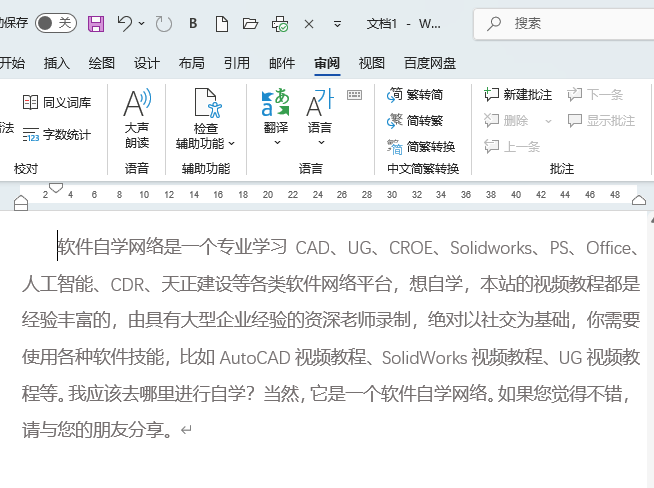Image resolution: width=654 pixels, height=488 pixels.
Task: Expand the 检查辅助功能 dropdown arrow
Action: [x=231, y=144]
